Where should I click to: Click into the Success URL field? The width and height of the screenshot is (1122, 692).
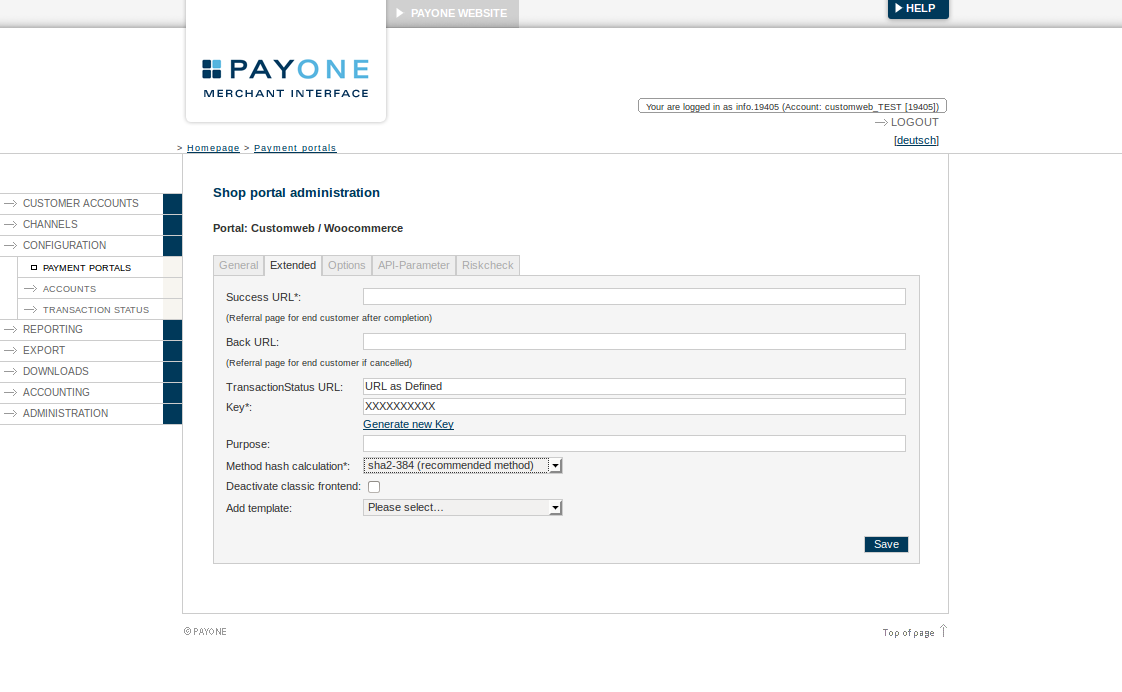coord(634,297)
